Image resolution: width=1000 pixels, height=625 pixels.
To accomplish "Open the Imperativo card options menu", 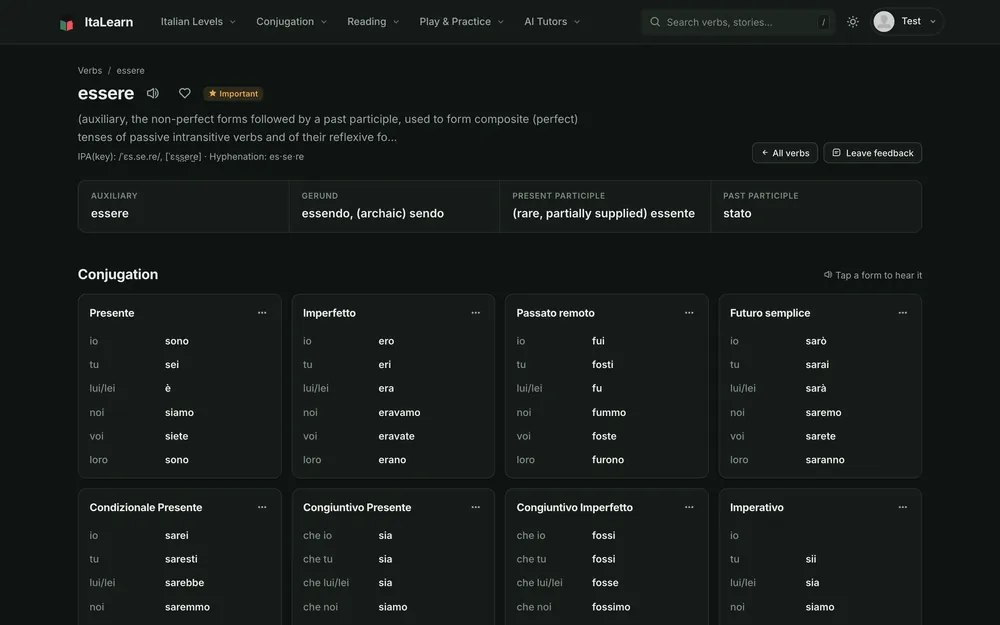I will tap(902, 507).
